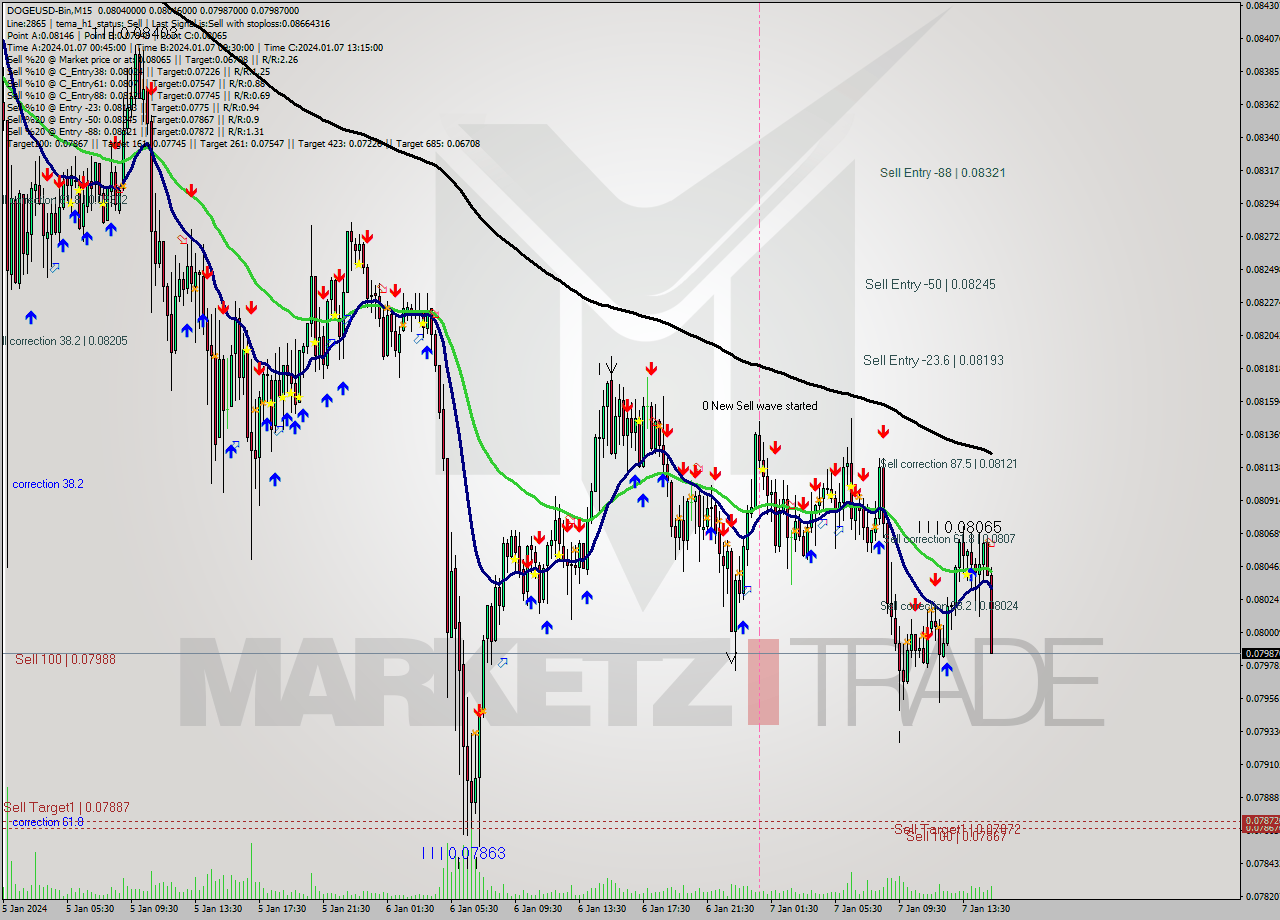The width and height of the screenshot is (1280, 920).
Task: Click the 'Sell Entry -23.6 | 0.08193' label
Action: click(x=933, y=360)
